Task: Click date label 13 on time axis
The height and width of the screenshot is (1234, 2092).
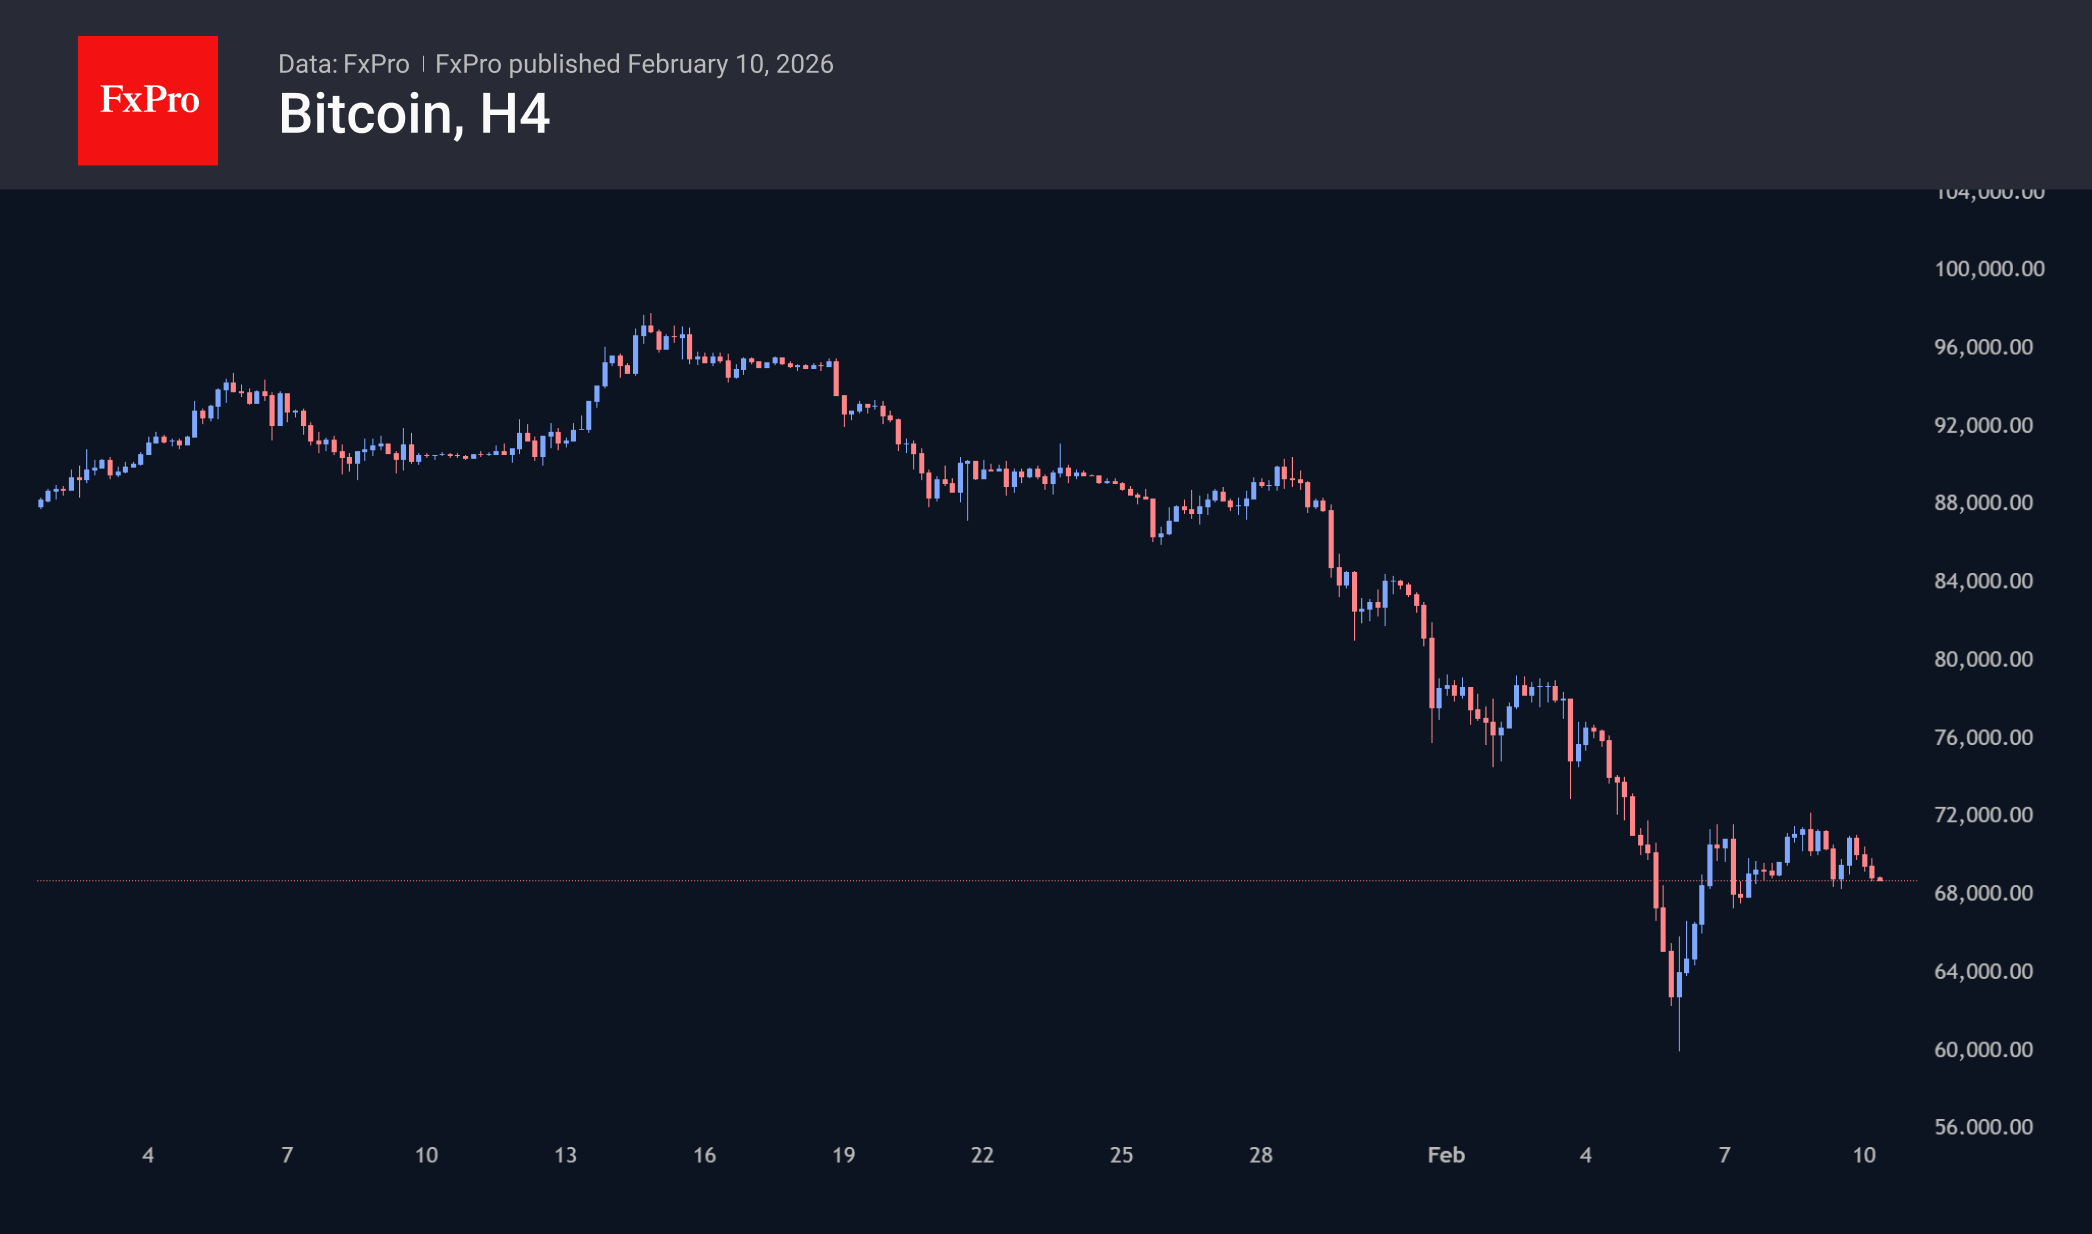Action: tap(565, 1155)
